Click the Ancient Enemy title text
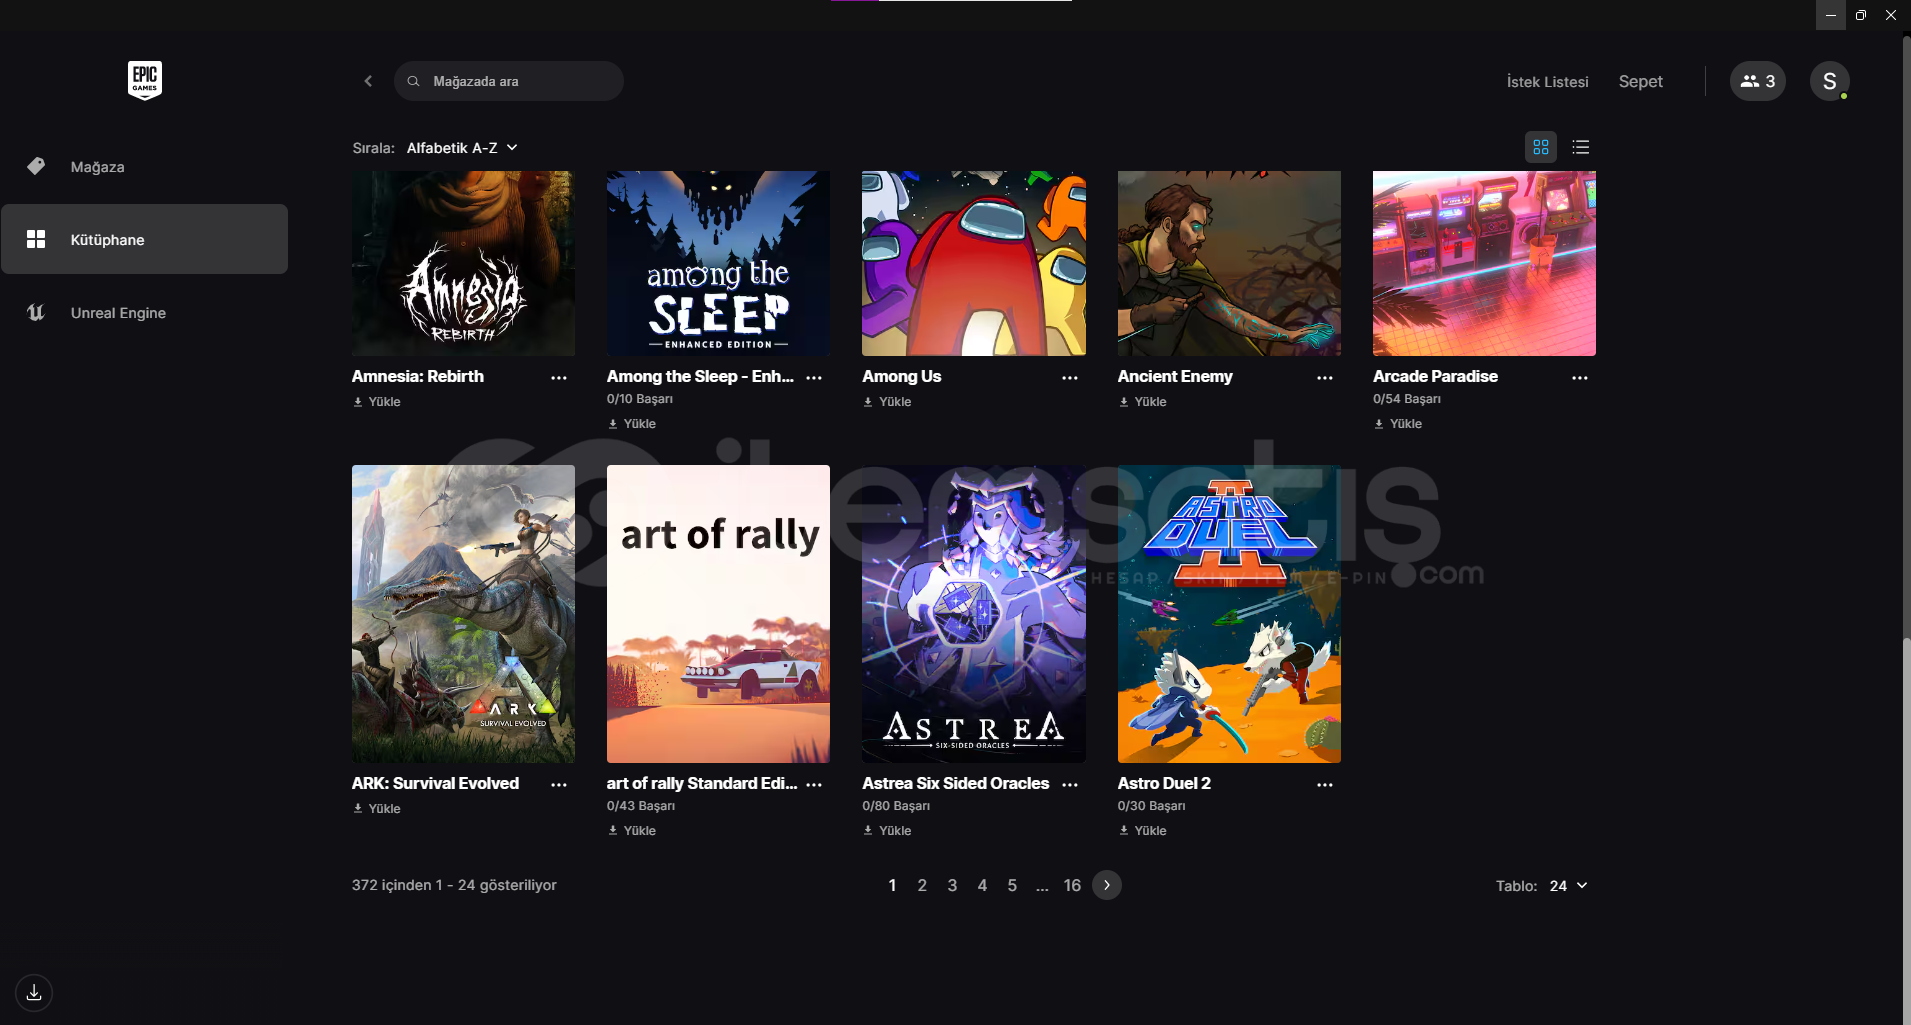 [x=1175, y=376]
